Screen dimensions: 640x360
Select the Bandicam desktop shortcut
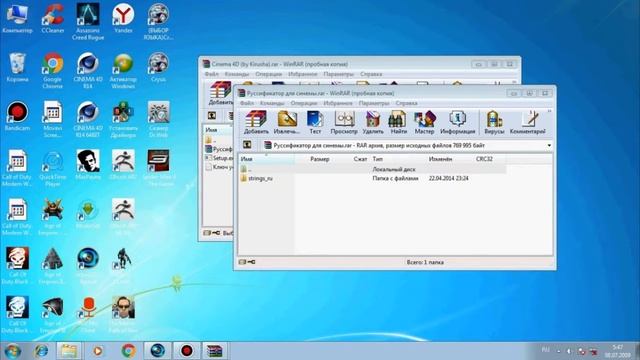pyautogui.click(x=17, y=116)
